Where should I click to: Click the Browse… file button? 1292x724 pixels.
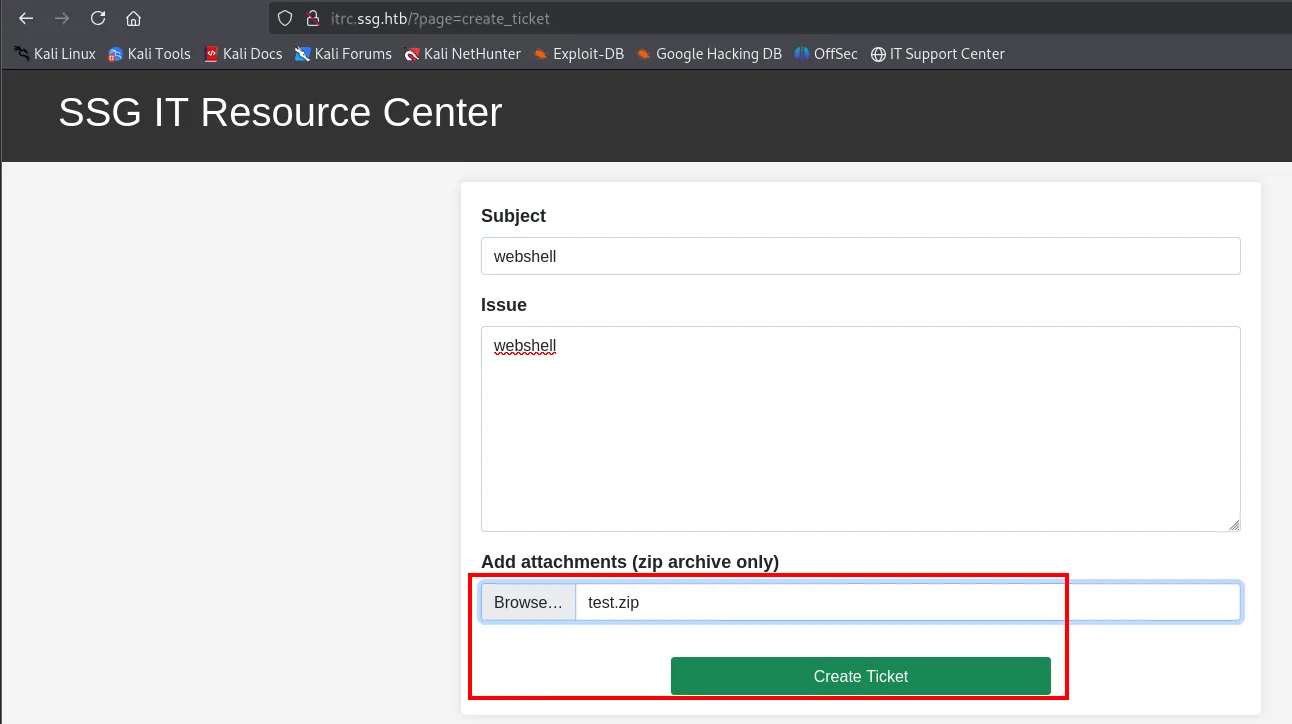click(x=528, y=602)
